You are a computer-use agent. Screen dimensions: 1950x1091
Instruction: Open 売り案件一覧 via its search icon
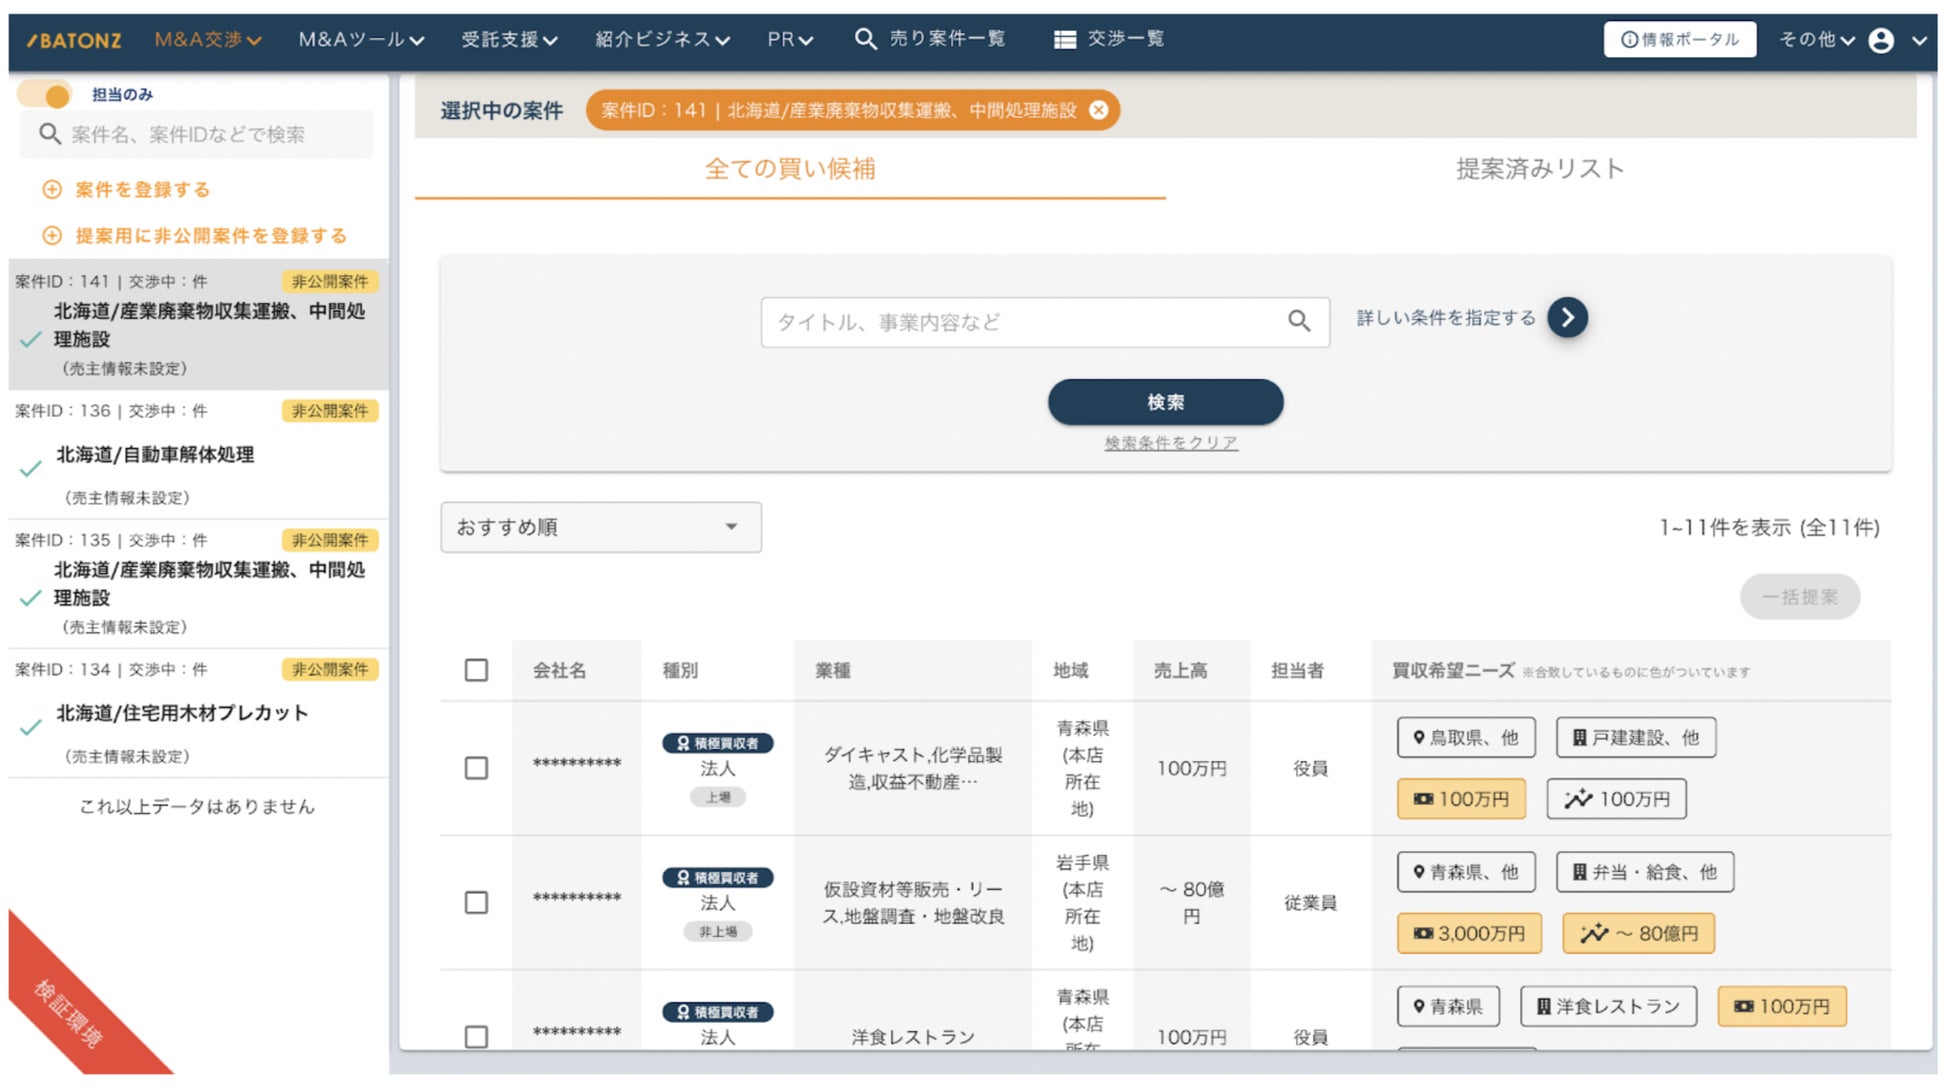click(865, 39)
